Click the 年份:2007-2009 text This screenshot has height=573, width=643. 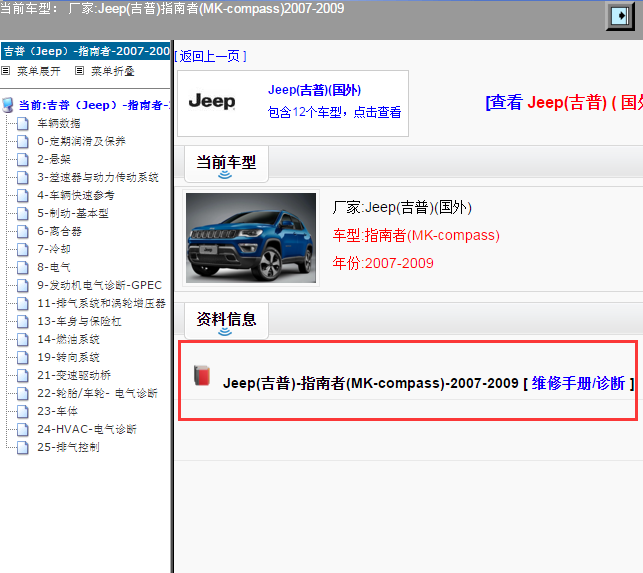[x=383, y=263]
